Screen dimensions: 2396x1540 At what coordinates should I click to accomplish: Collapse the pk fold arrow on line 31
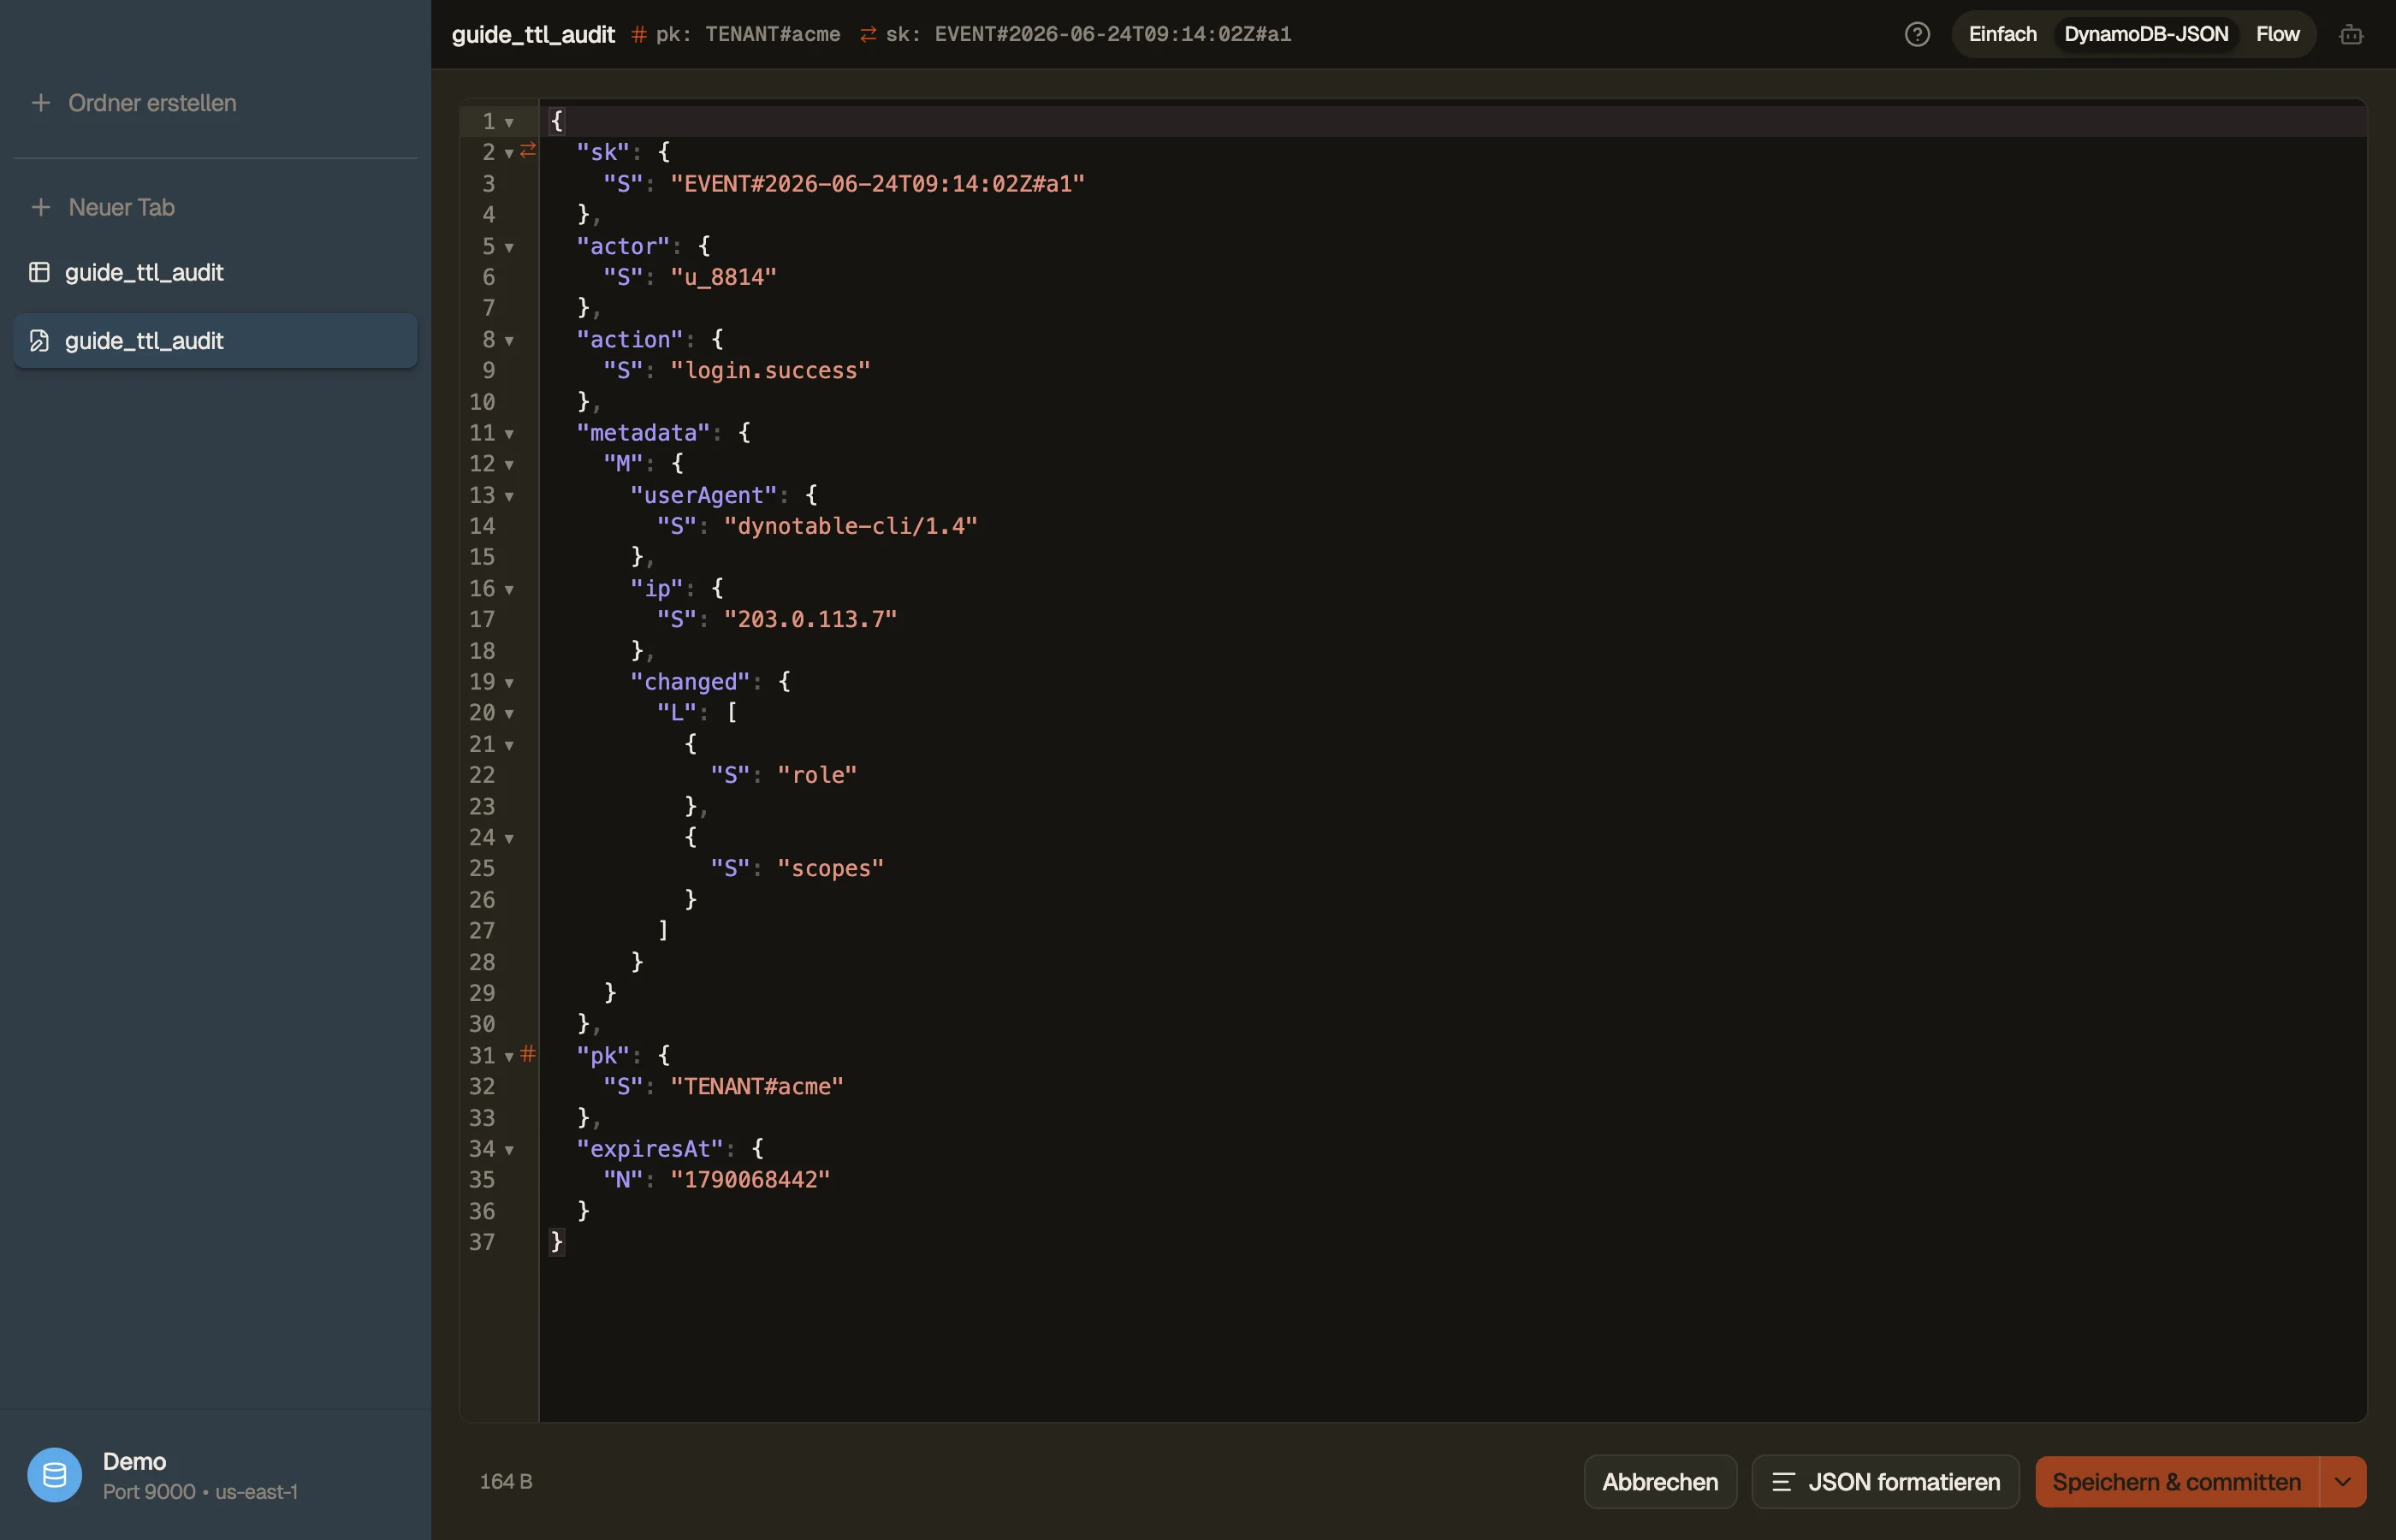(x=509, y=1056)
